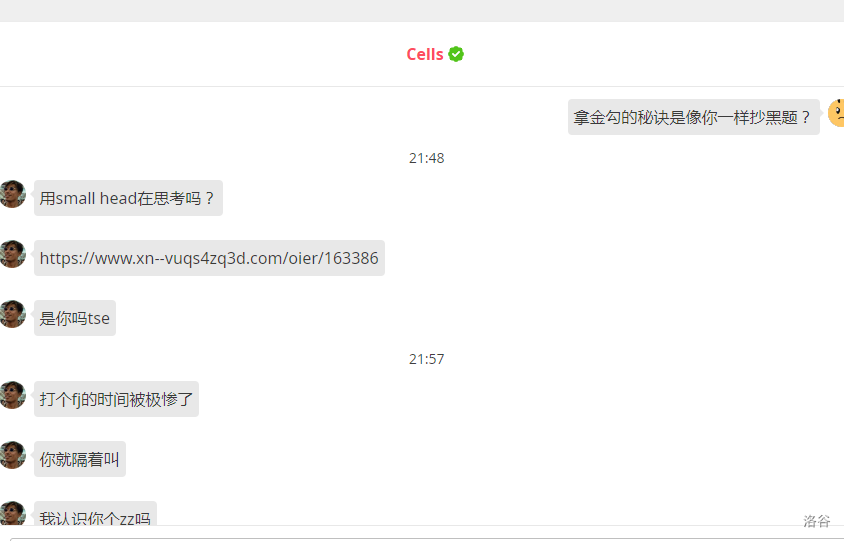Open the Cells username in chat header
The image size is (844, 541).
pos(425,54)
